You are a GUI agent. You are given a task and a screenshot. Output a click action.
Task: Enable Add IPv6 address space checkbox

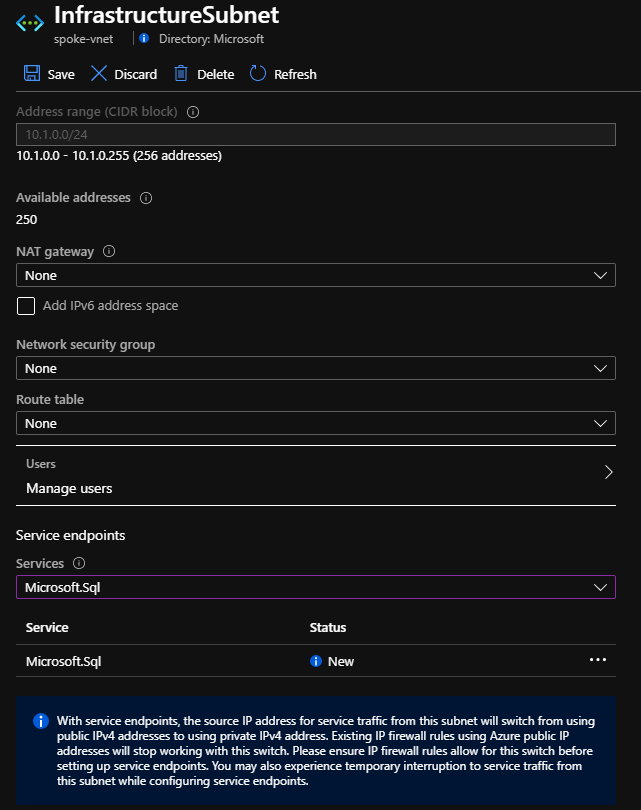coord(26,306)
